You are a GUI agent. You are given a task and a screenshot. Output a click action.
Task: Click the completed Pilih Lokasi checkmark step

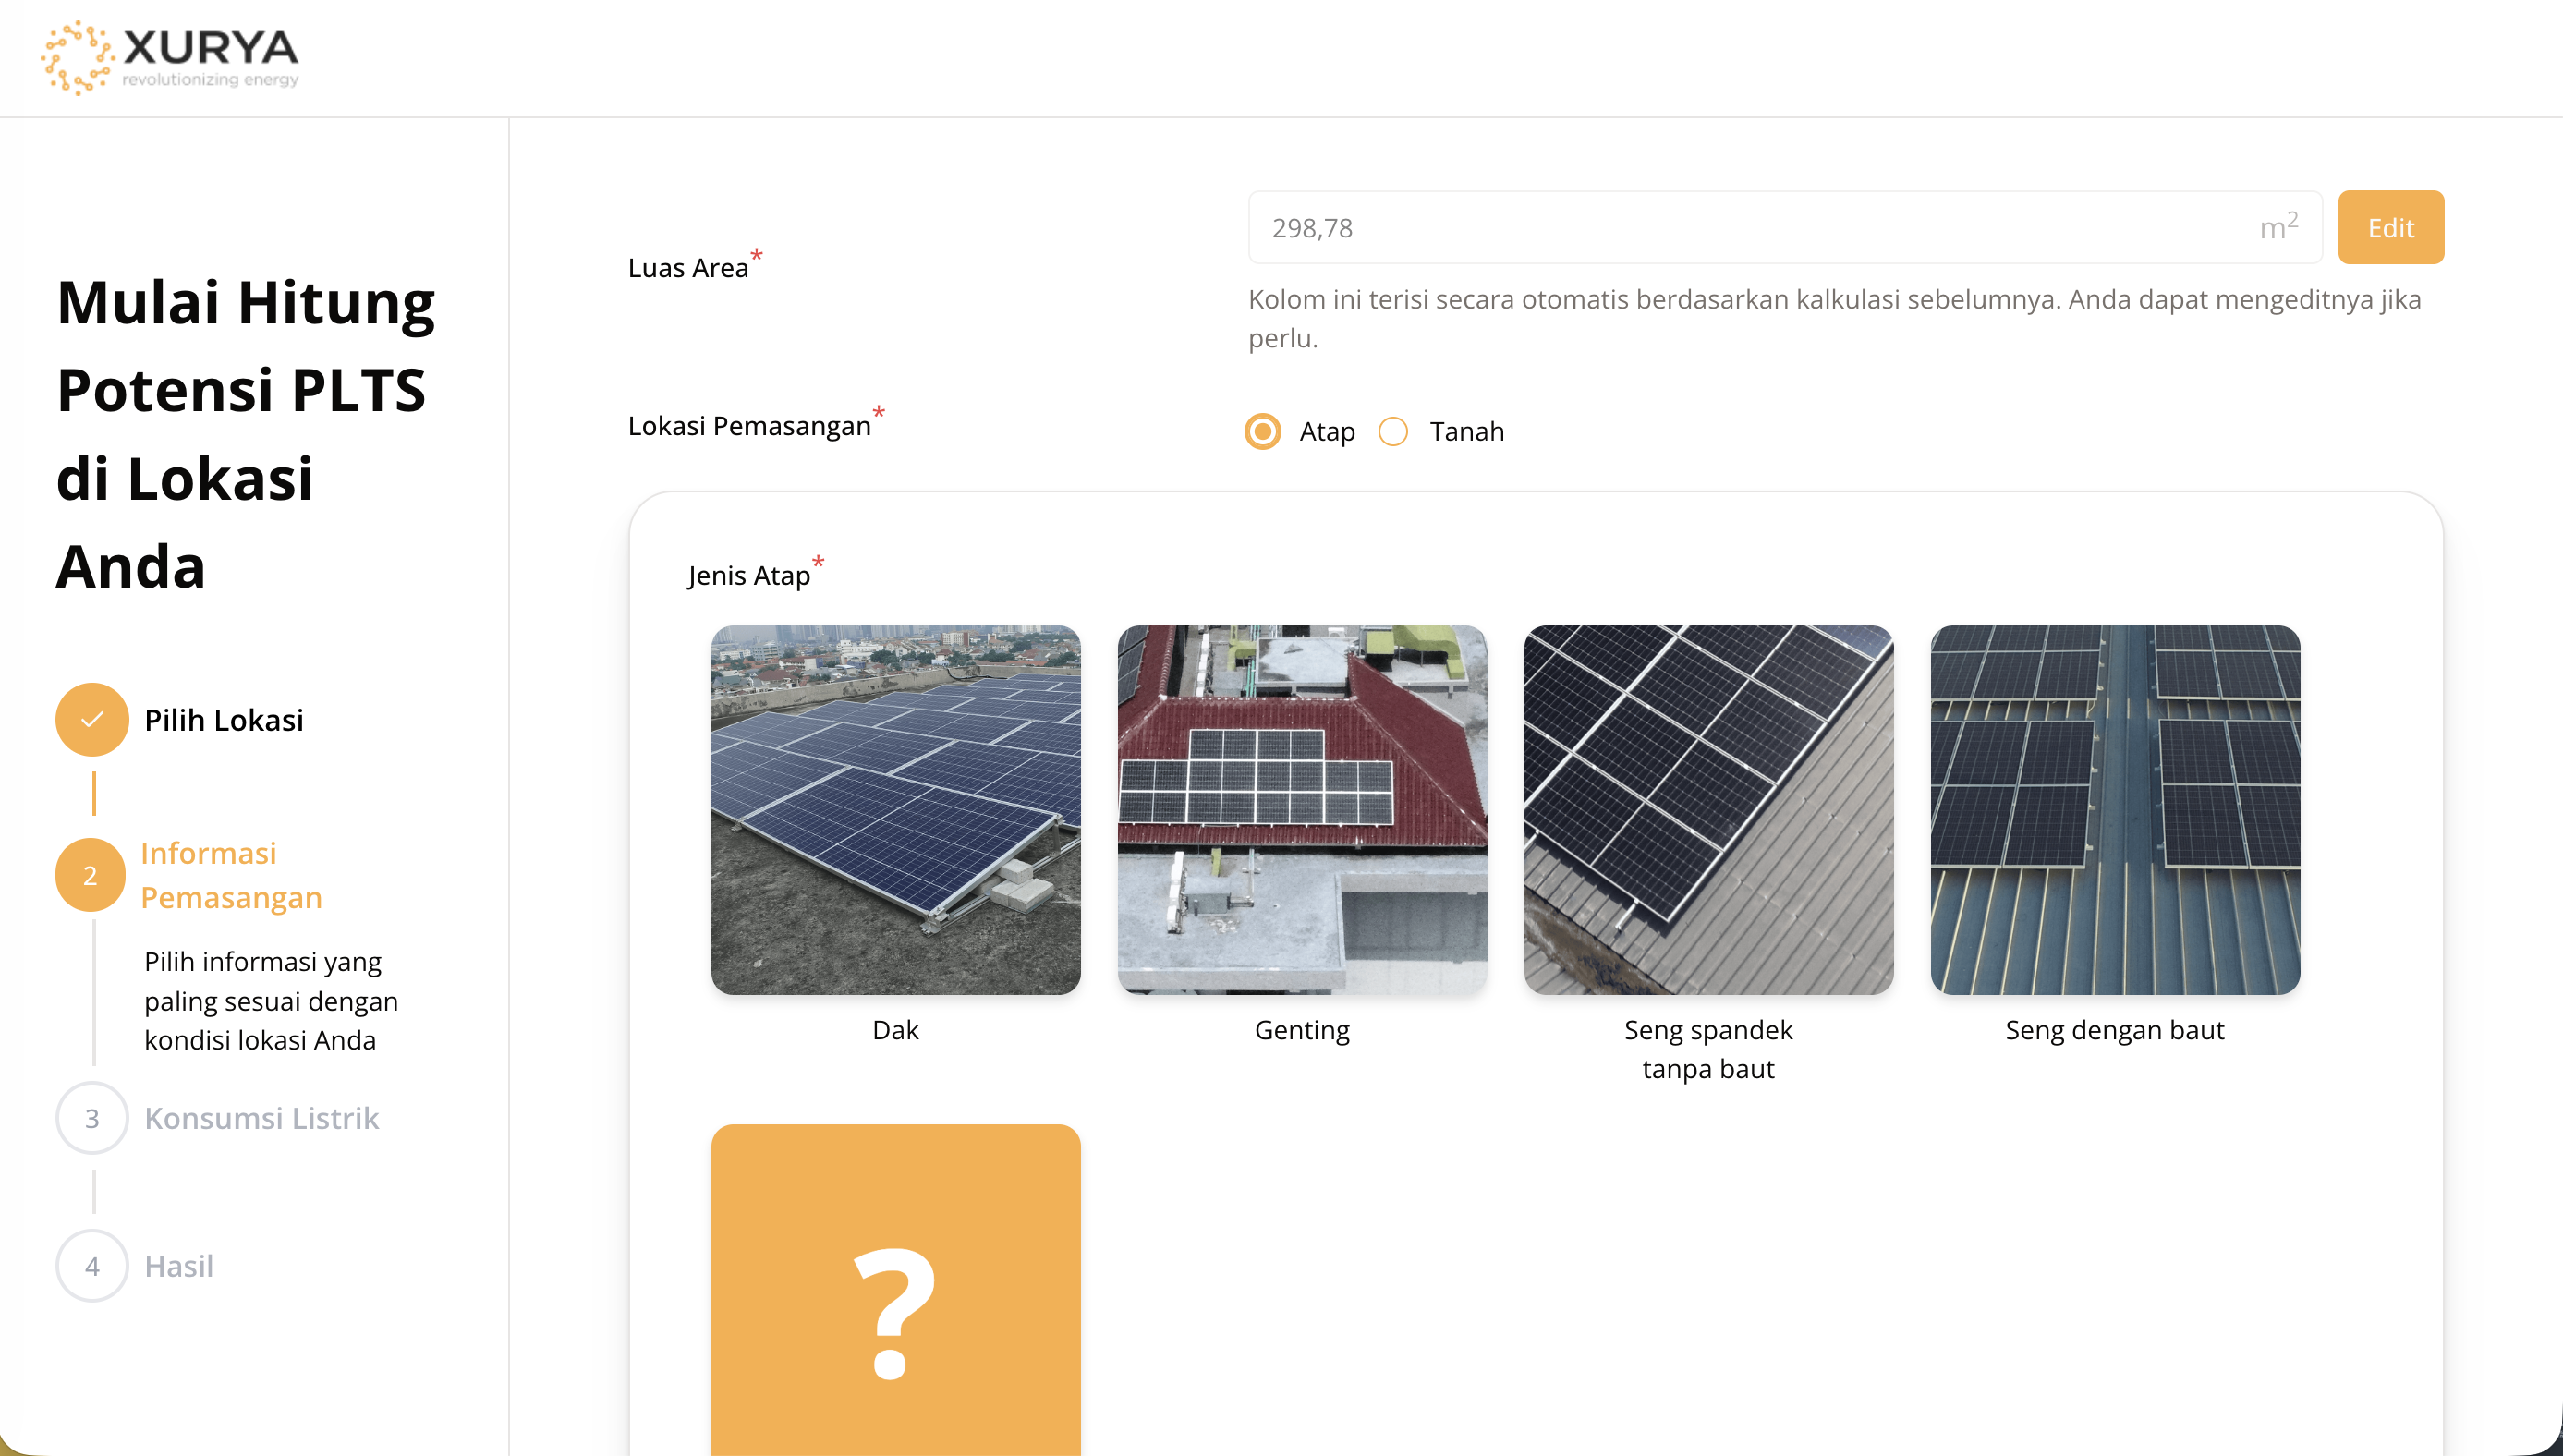click(92, 719)
